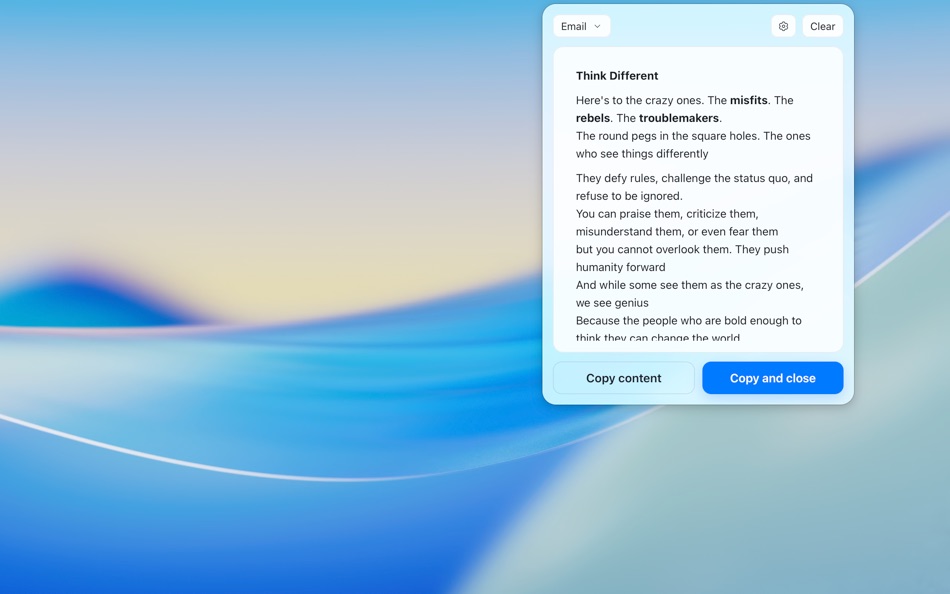Screen dimensions: 950x594
Task: Click the truncated line about changing the world
Action: [660, 336]
